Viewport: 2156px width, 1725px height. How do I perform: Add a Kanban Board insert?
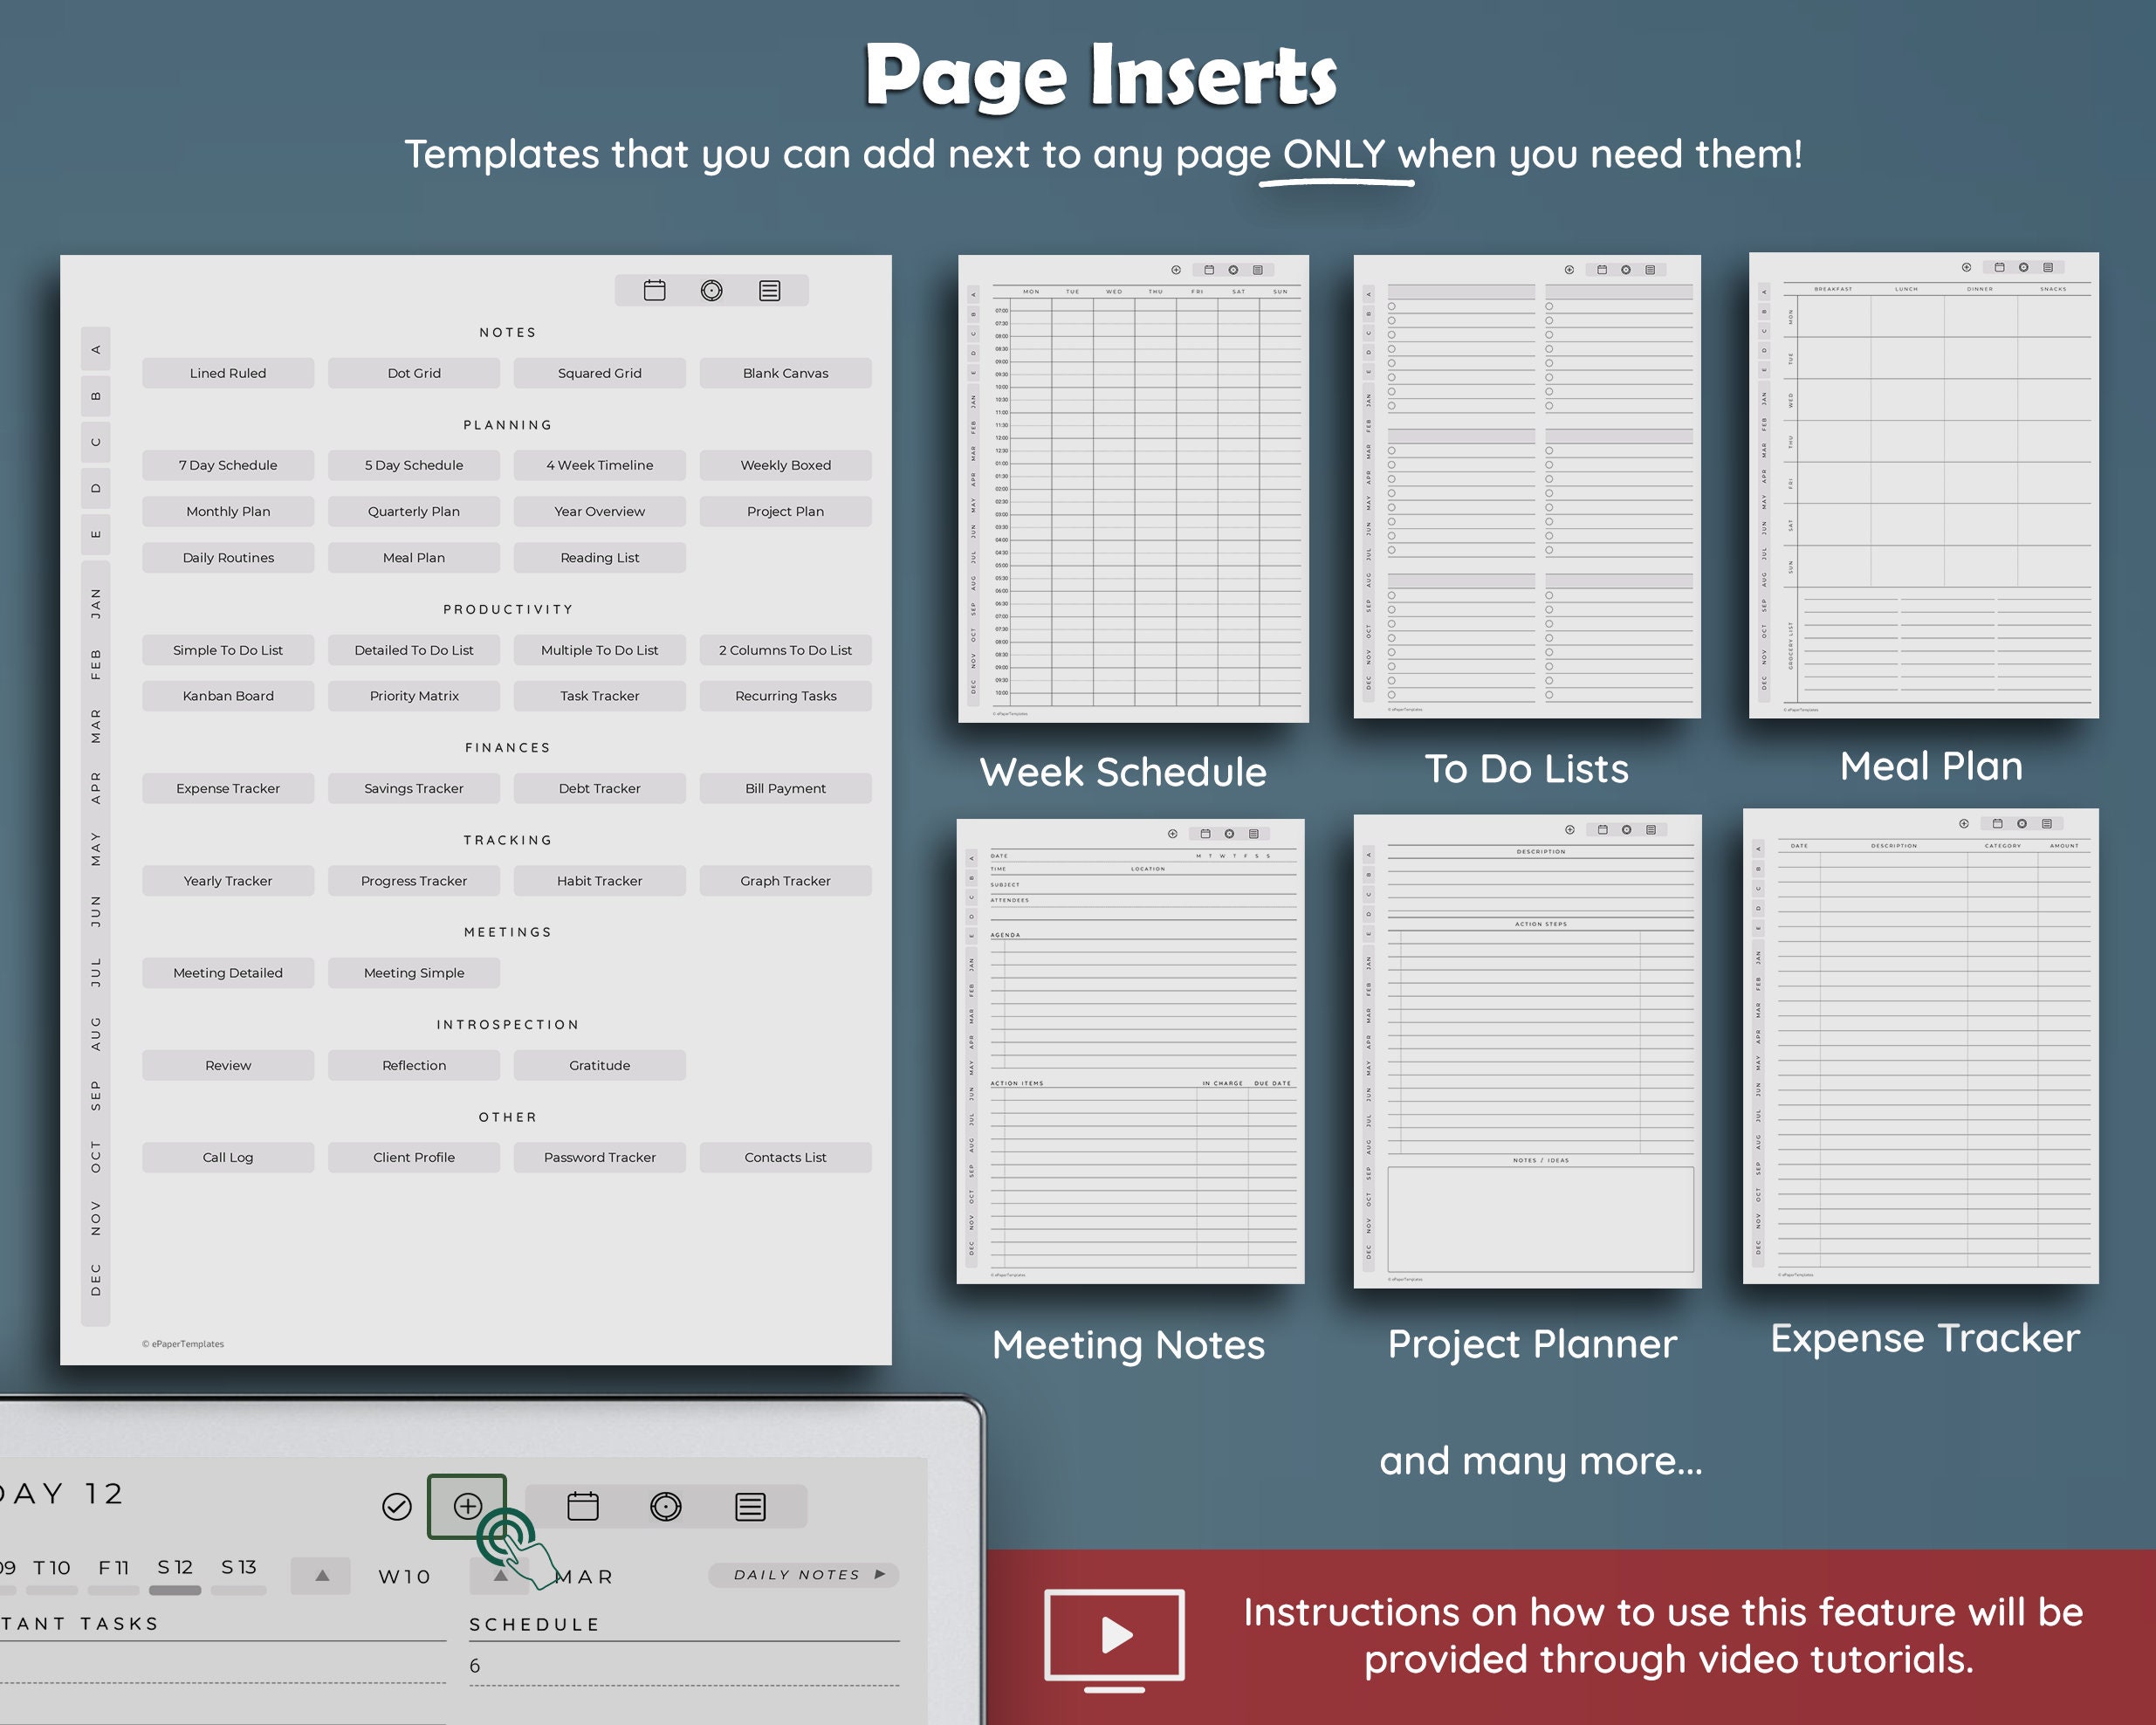[228, 695]
